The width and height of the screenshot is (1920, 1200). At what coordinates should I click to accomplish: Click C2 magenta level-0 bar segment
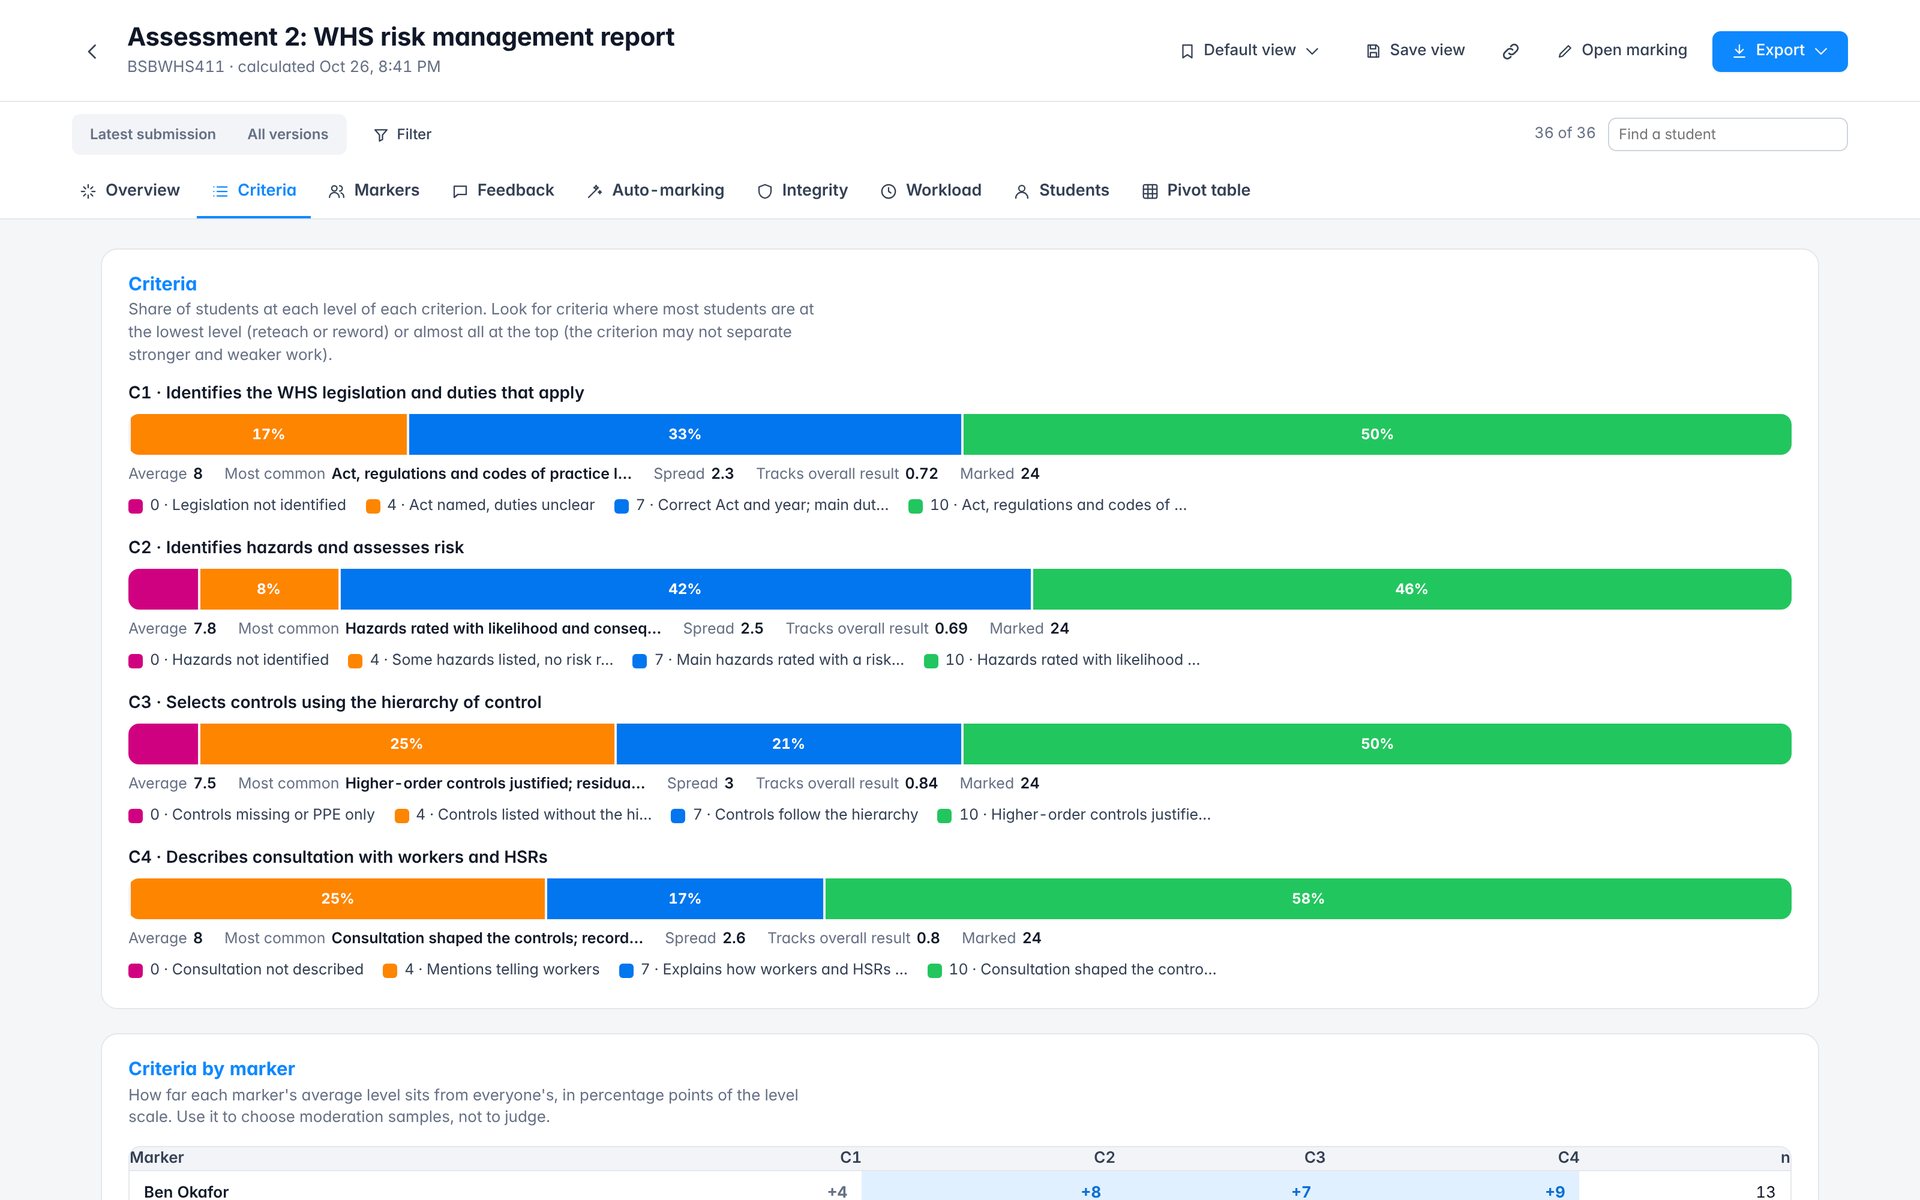pyautogui.click(x=164, y=589)
